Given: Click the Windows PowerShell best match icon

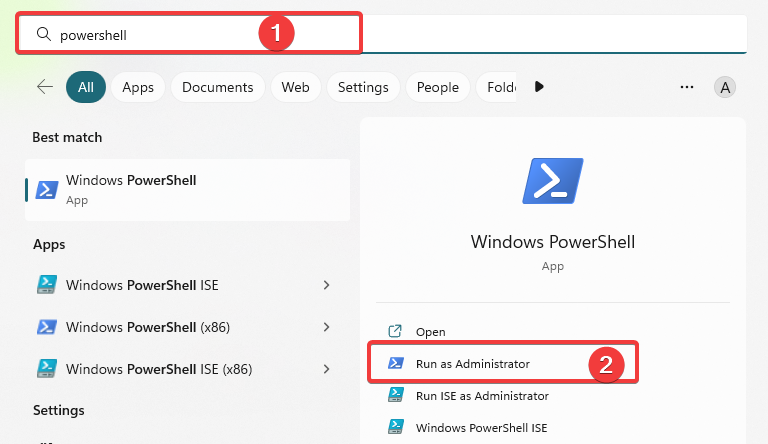Looking at the screenshot, I should click(x=47, y=190).
